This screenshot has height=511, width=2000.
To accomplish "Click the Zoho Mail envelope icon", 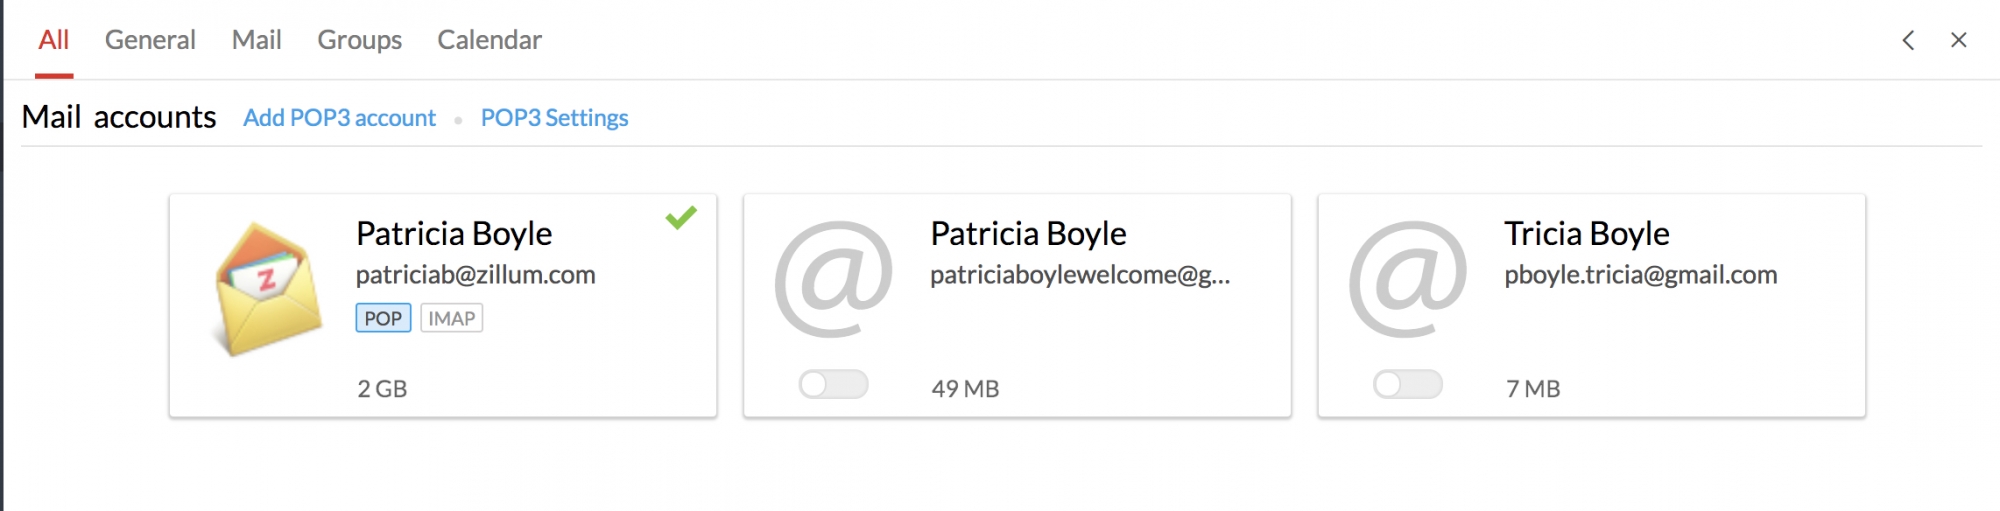I will 268,289.
